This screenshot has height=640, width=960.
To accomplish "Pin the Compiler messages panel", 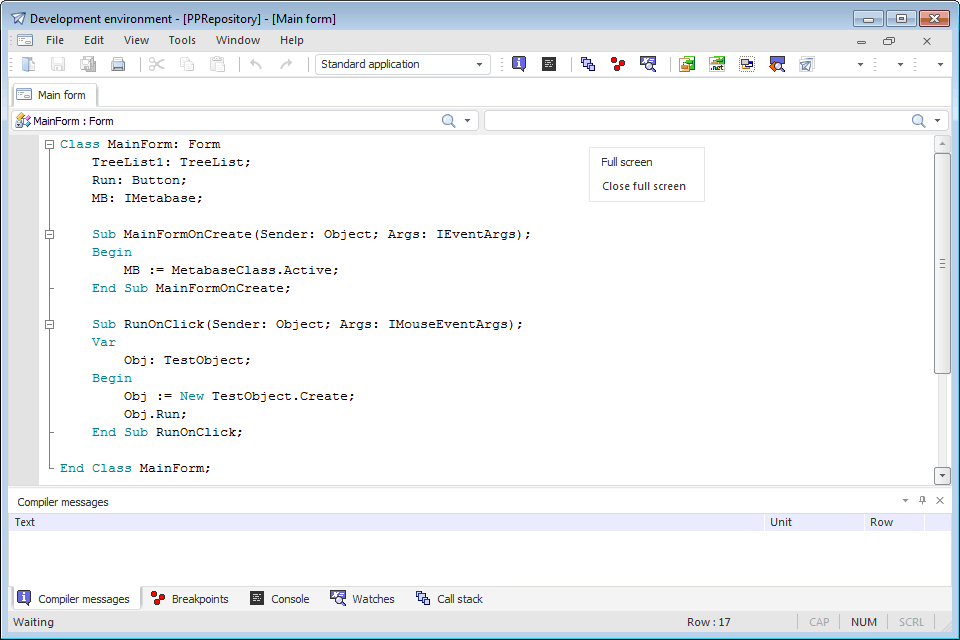I will (x=923, y=500).
